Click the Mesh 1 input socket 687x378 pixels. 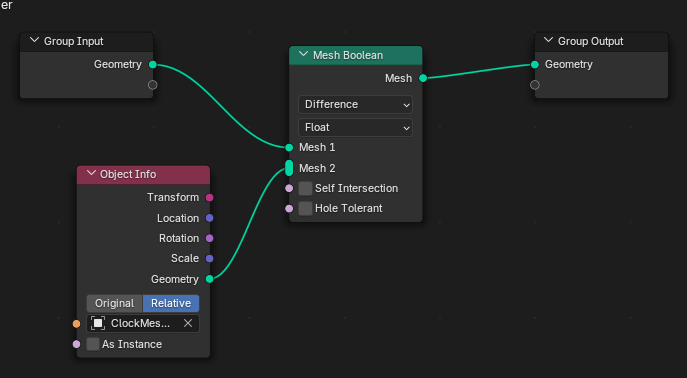click(x=289, y=148)
